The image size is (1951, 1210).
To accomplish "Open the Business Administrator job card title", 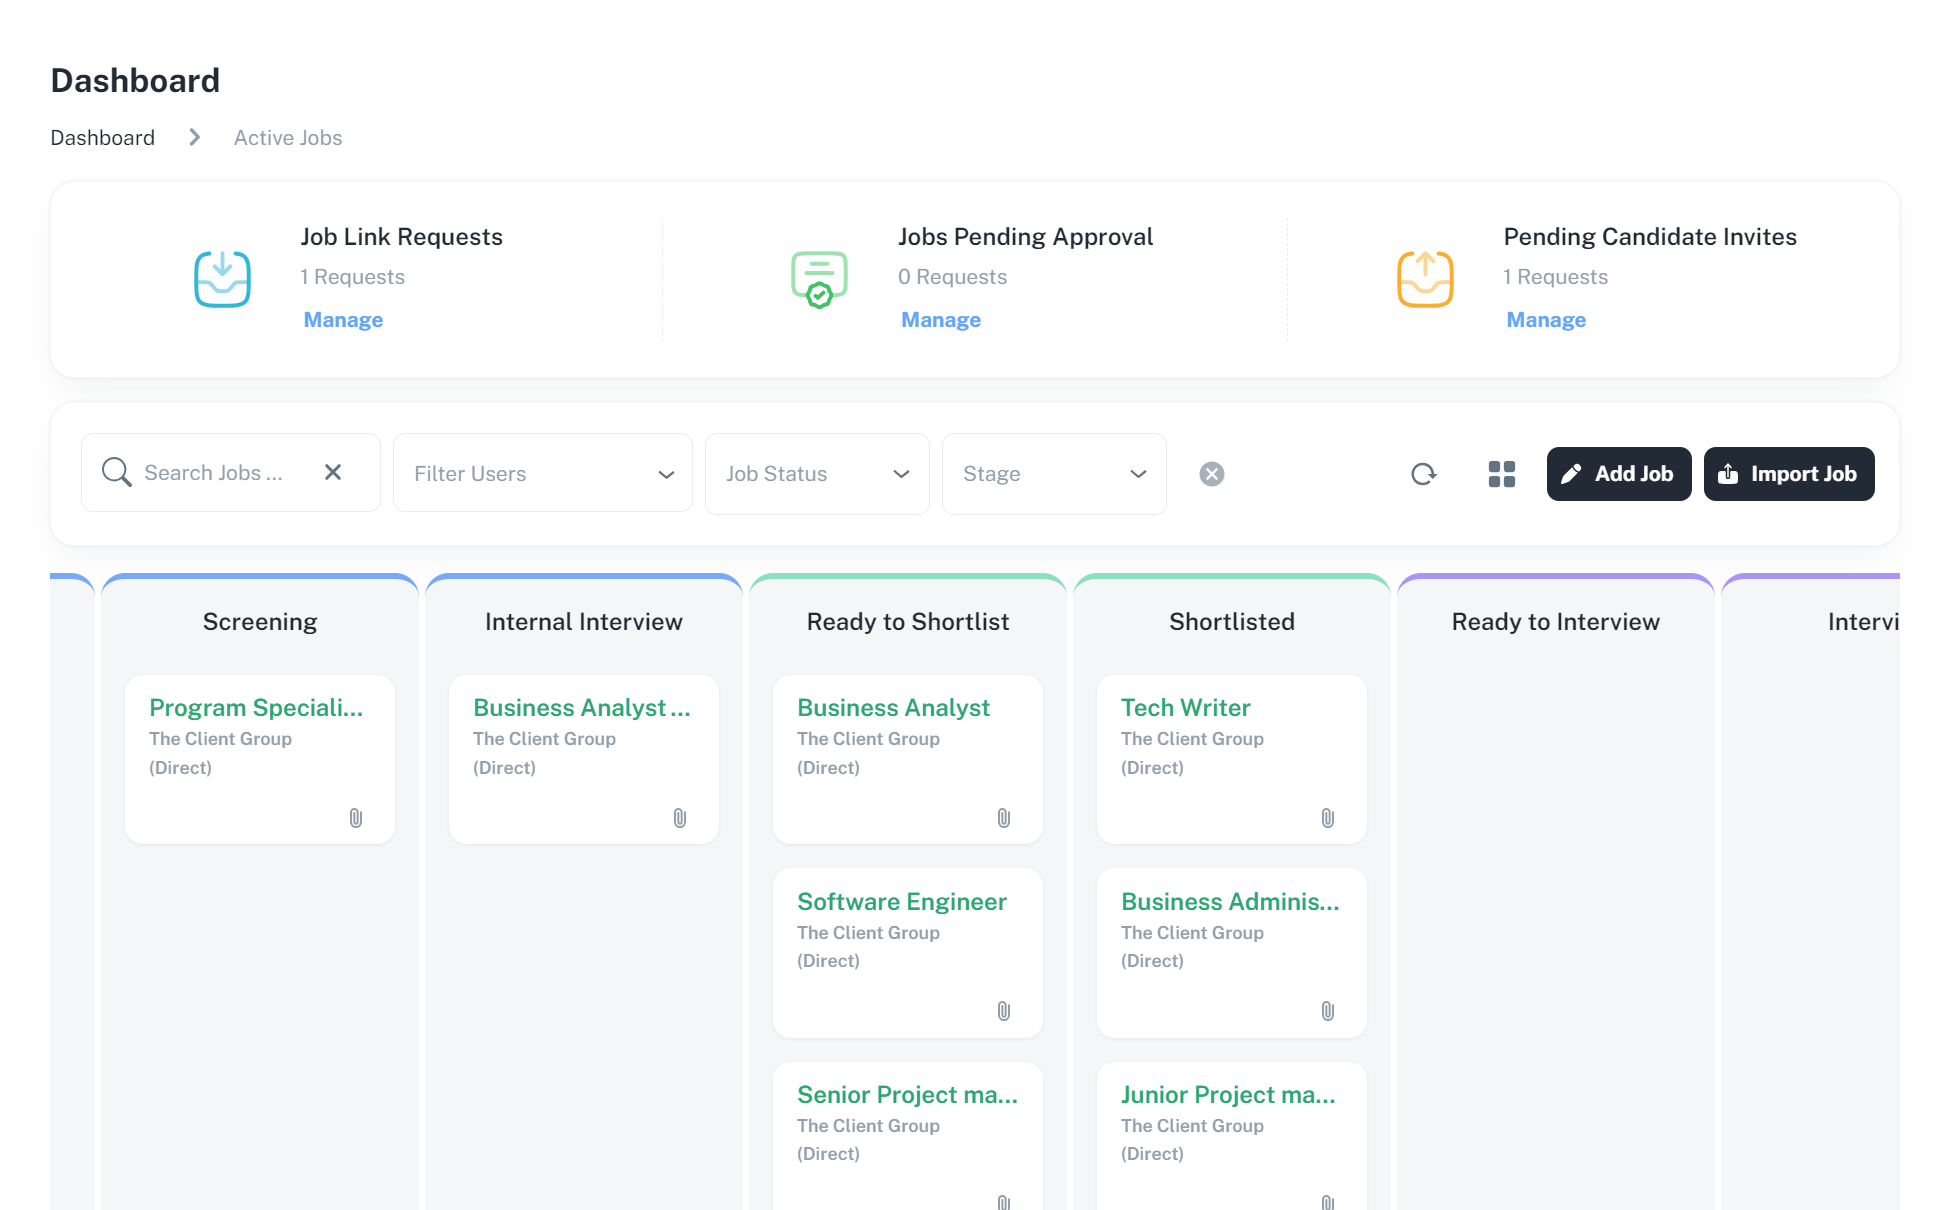I will pos(1229,902).
